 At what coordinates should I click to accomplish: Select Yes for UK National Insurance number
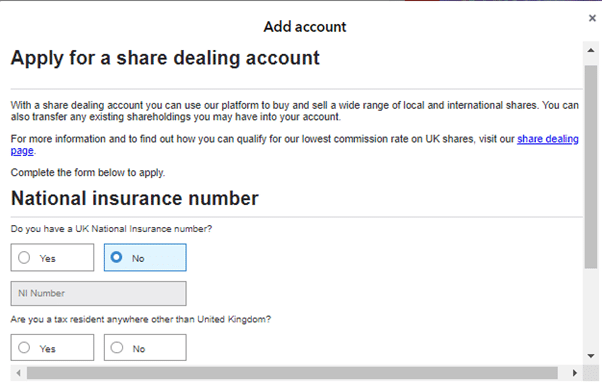pyautogui.click(x=52, y=258)
